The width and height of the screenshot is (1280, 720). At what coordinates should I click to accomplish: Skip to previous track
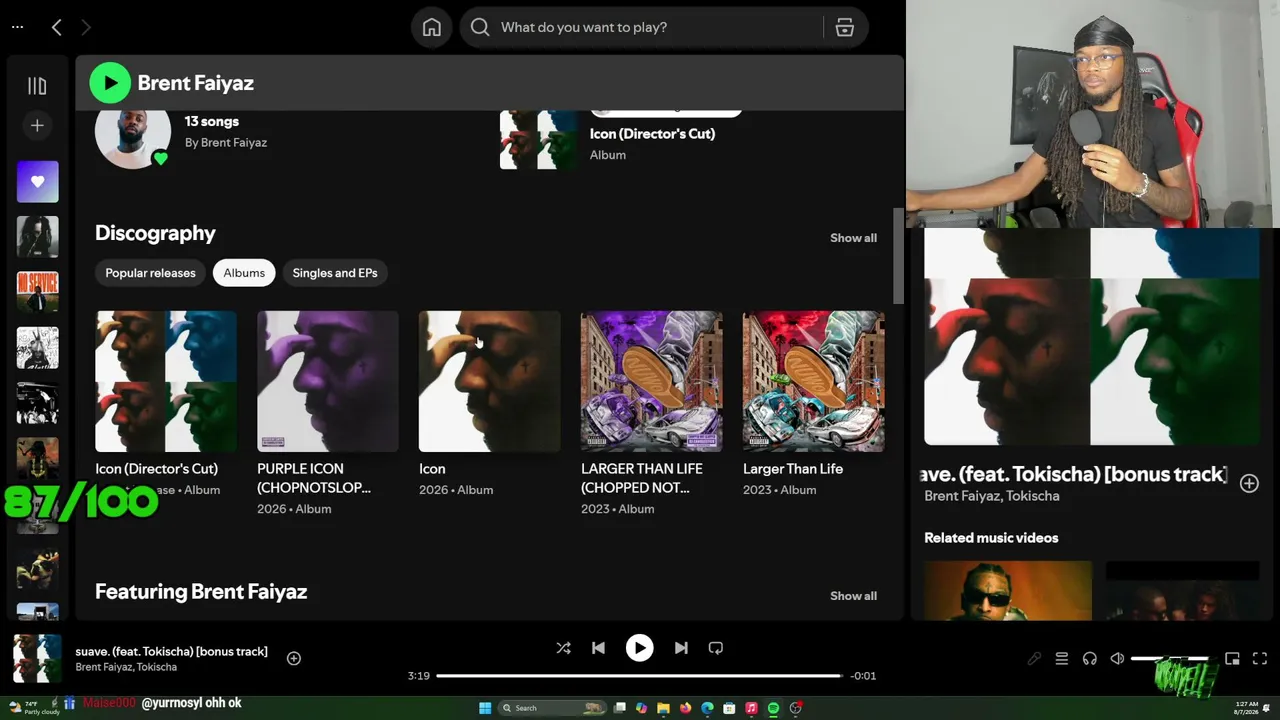pyautogui.click(x=598, y=648)
